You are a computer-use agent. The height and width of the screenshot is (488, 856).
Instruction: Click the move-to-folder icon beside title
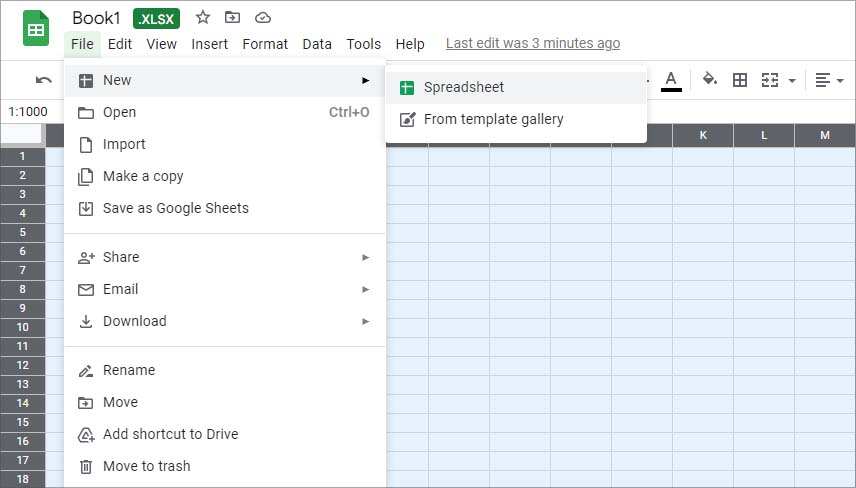pyautogui.click(x=233, y=17)
